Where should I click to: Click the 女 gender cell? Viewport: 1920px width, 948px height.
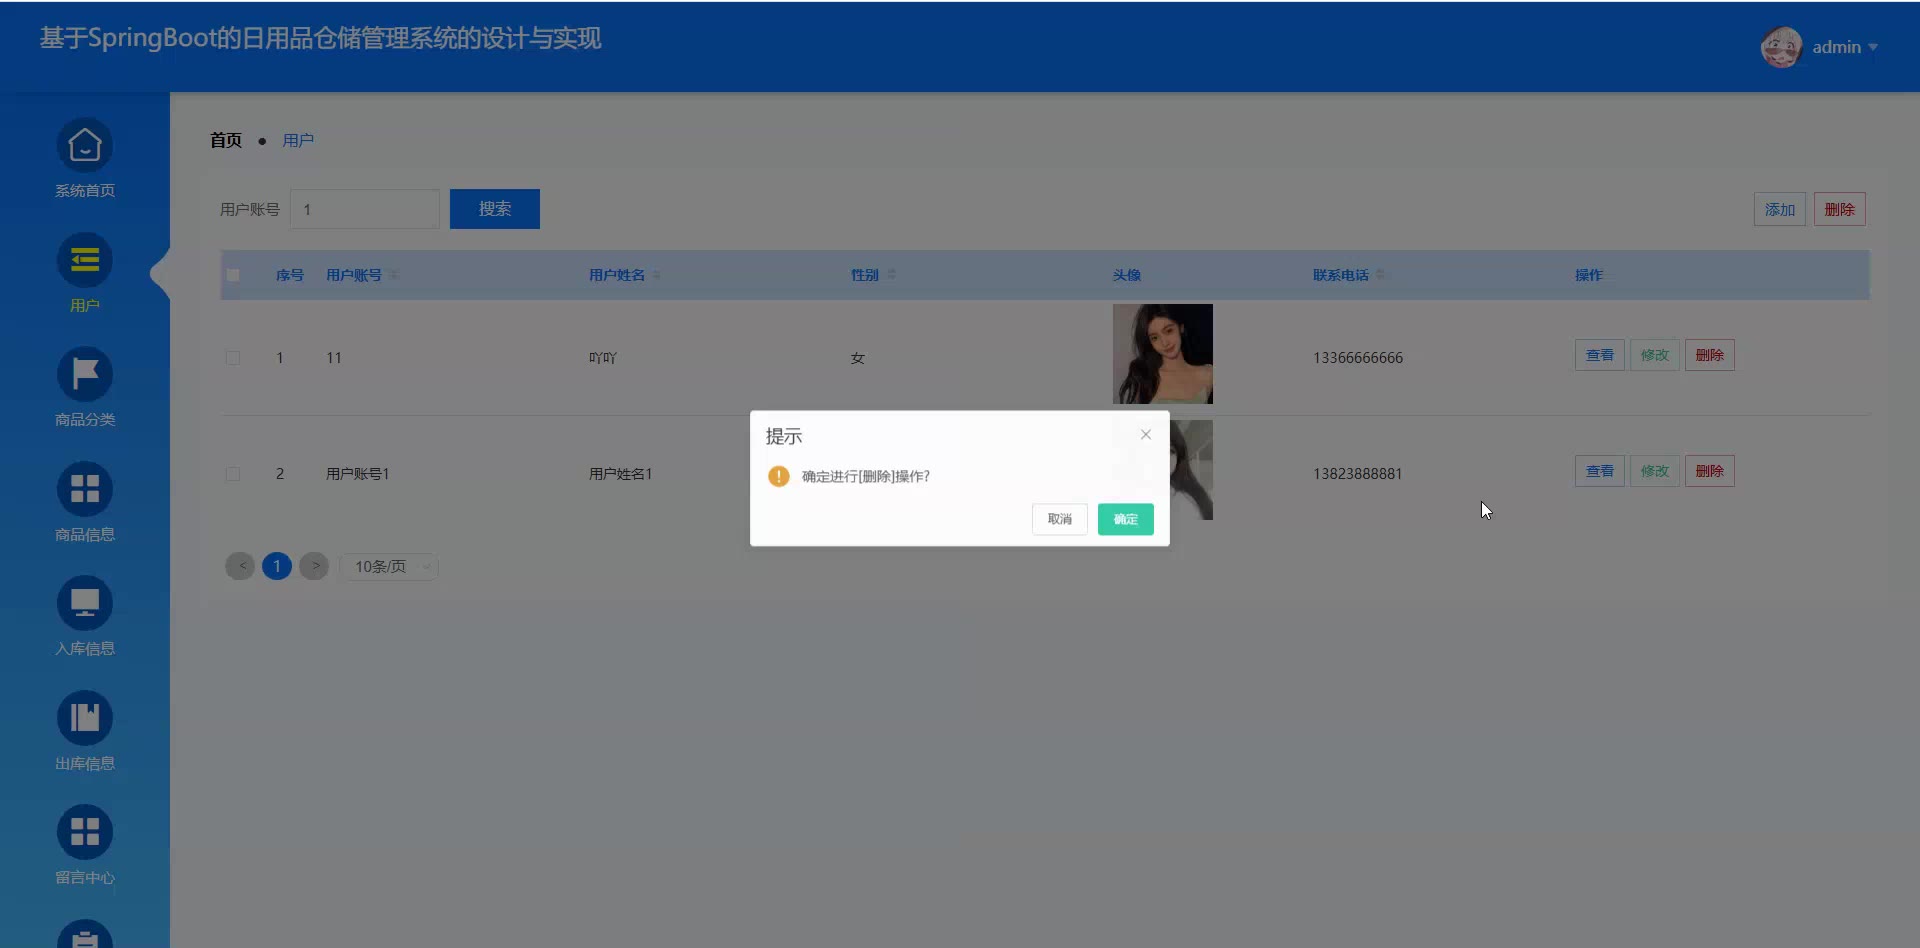[858, 358]
